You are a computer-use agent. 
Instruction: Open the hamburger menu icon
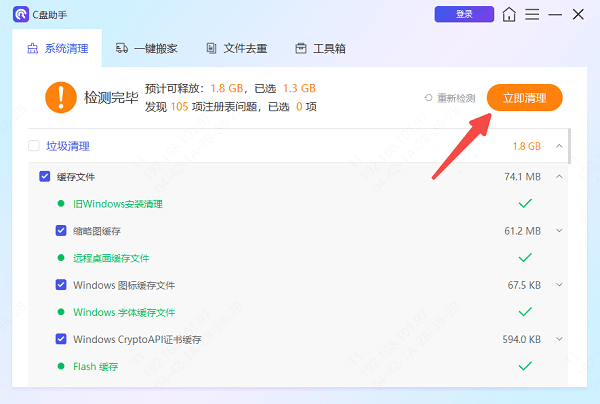coord(532,15)
